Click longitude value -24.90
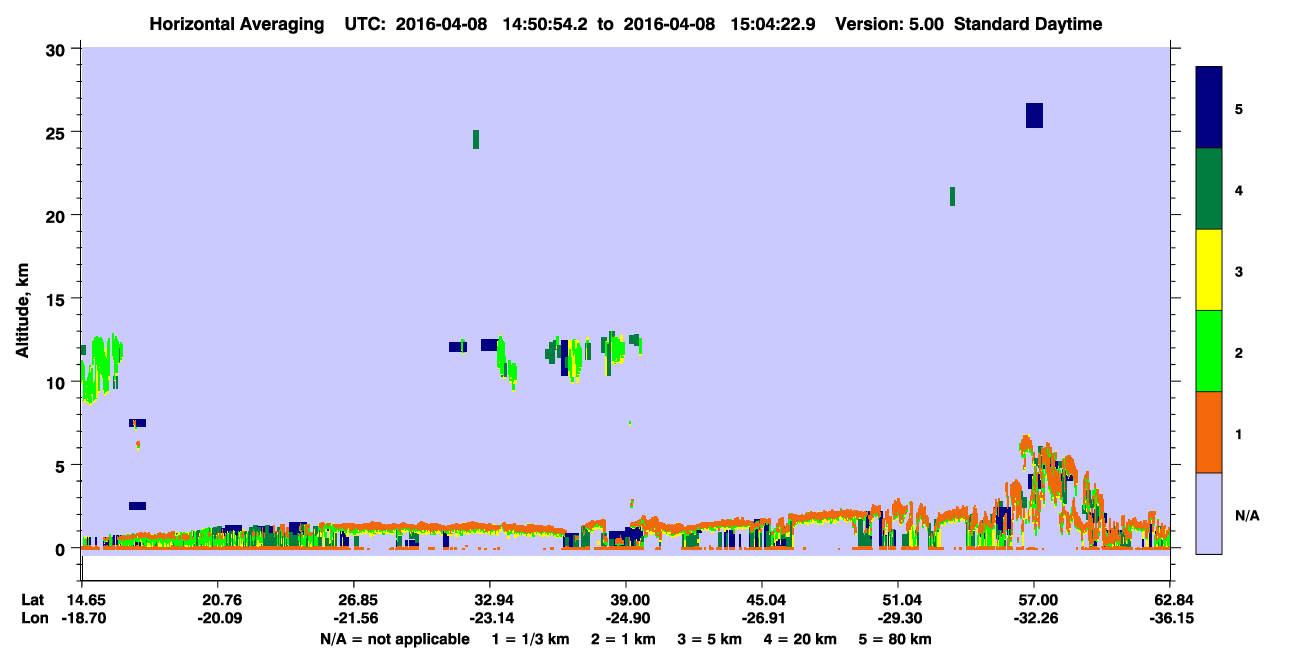The width and height of the screenshot is (1300, 667). click(x=626, y=619)
